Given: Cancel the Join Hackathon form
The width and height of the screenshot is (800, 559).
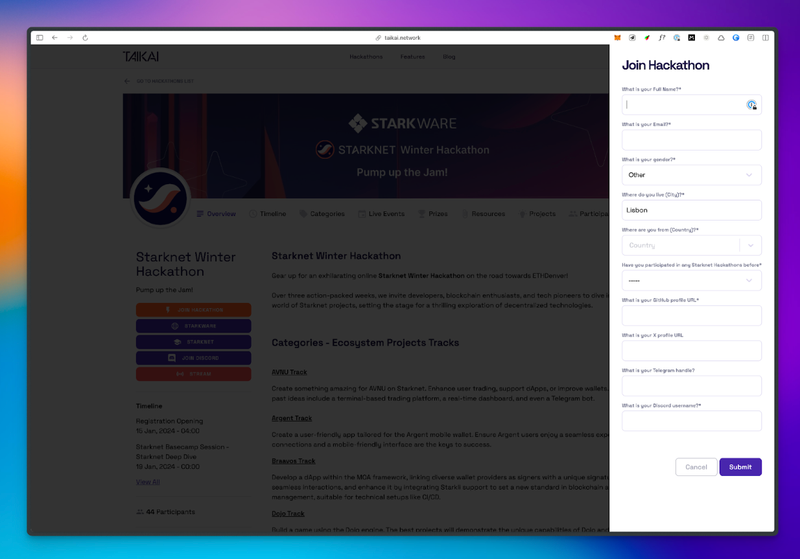Looking at the screenshot, I should click(x=696, y=467).
